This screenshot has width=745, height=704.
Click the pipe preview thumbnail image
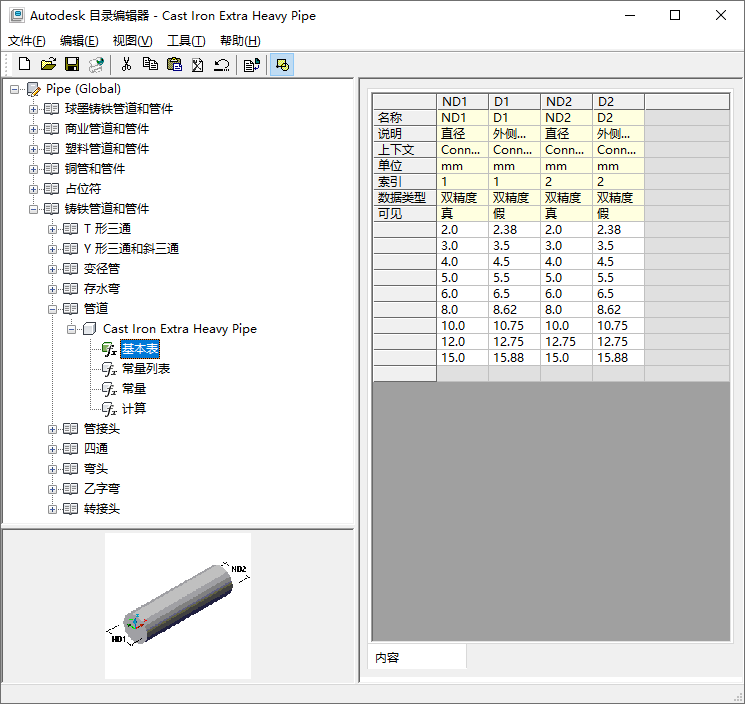click(178, 606)
